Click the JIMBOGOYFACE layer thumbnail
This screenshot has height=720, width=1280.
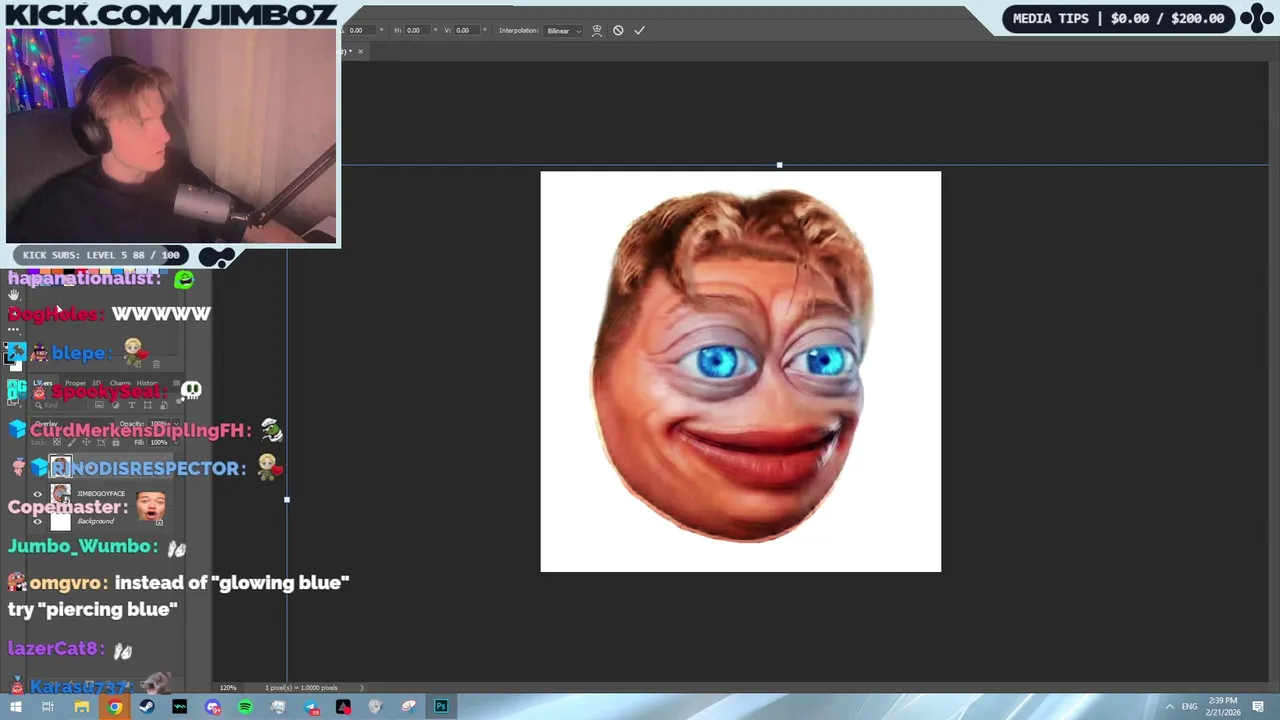tap(60, 494)
